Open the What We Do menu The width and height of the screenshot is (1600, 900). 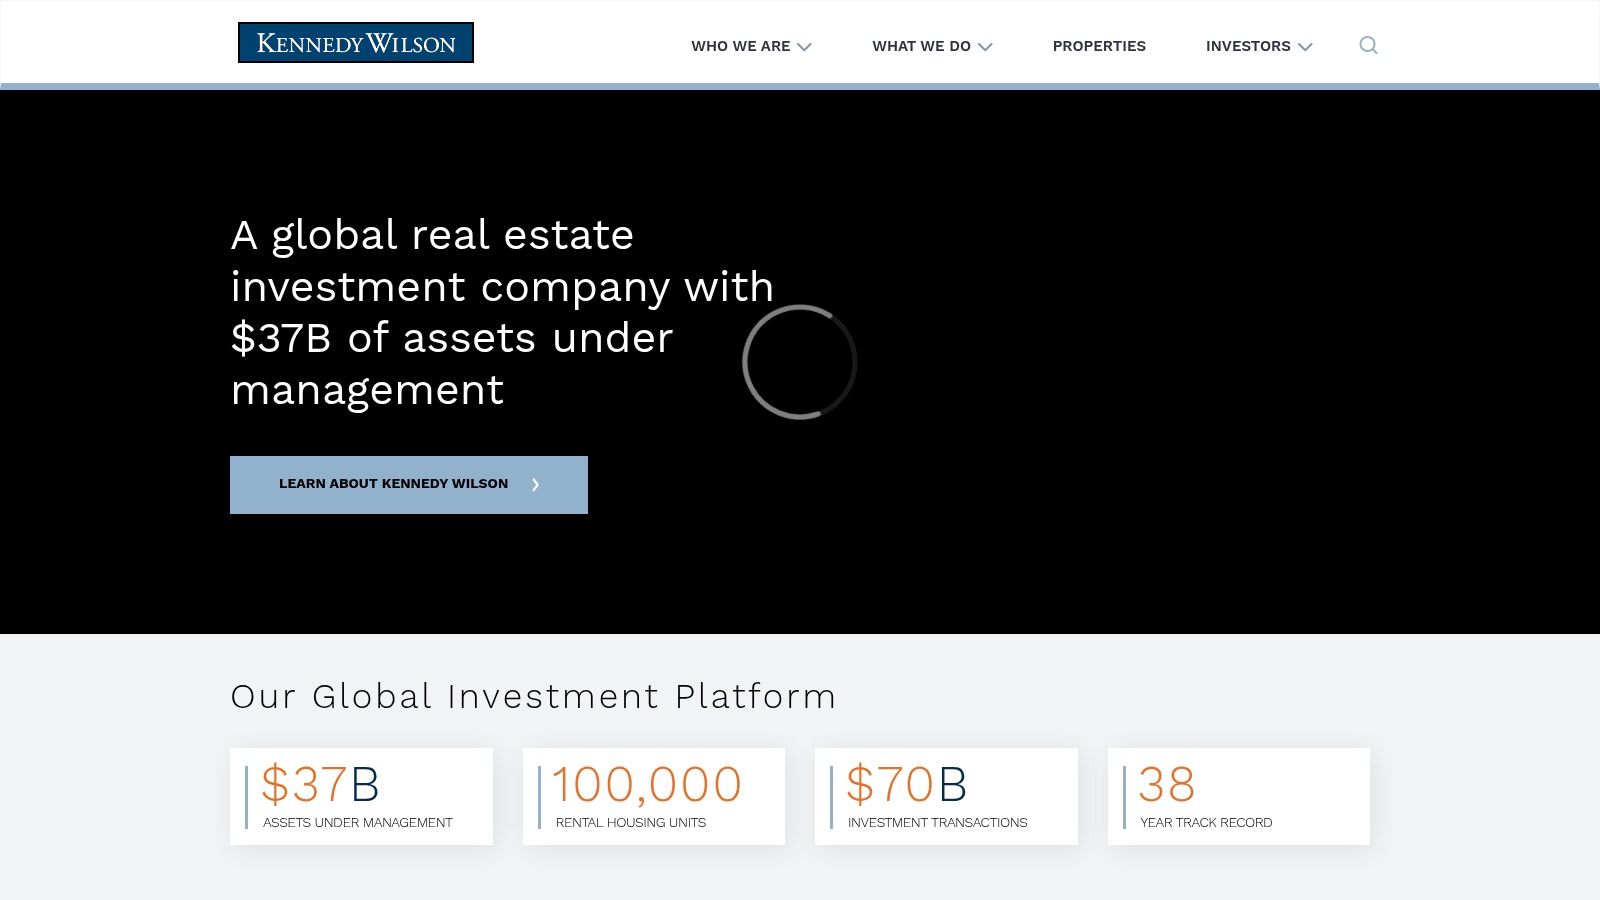point(921,46)
